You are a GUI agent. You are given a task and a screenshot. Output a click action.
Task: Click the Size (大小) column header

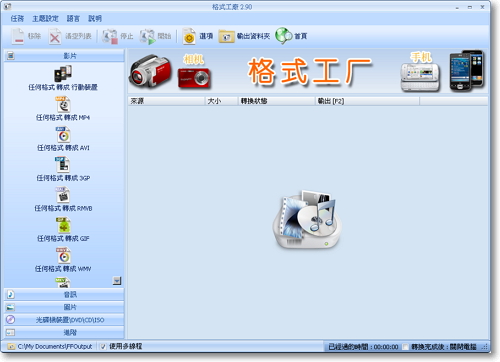[221, 101]
